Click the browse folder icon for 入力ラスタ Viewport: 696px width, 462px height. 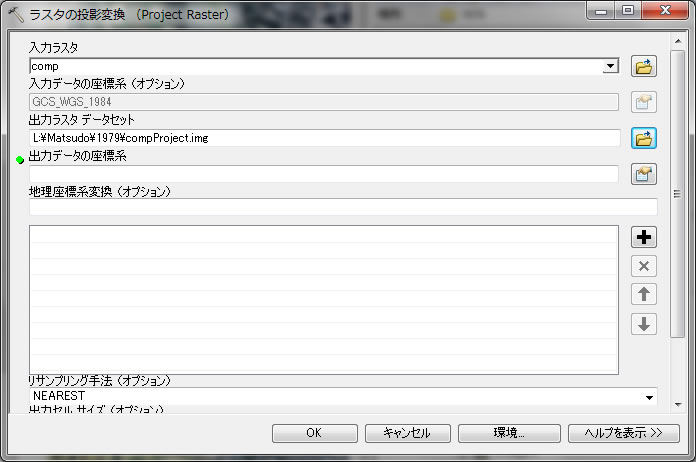point(644,67)
